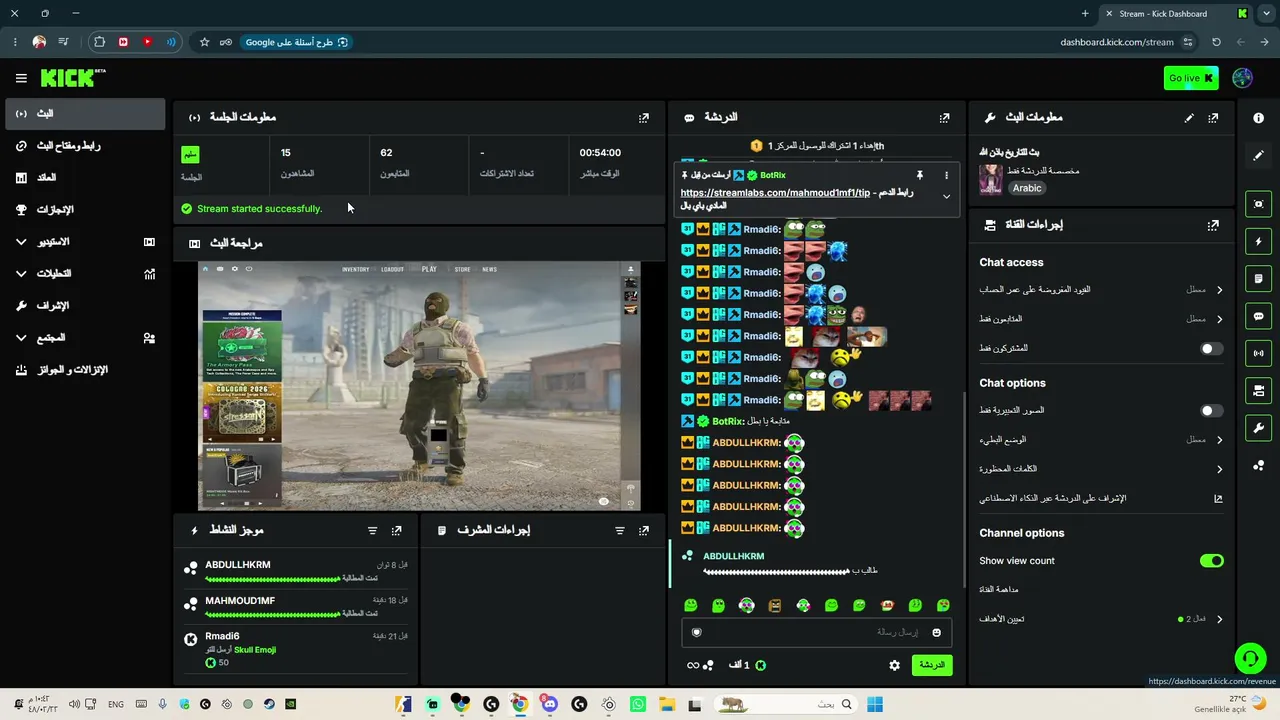
Task: Open رابط ومفتاح البث in the sidebar
Action: point(85,146)
